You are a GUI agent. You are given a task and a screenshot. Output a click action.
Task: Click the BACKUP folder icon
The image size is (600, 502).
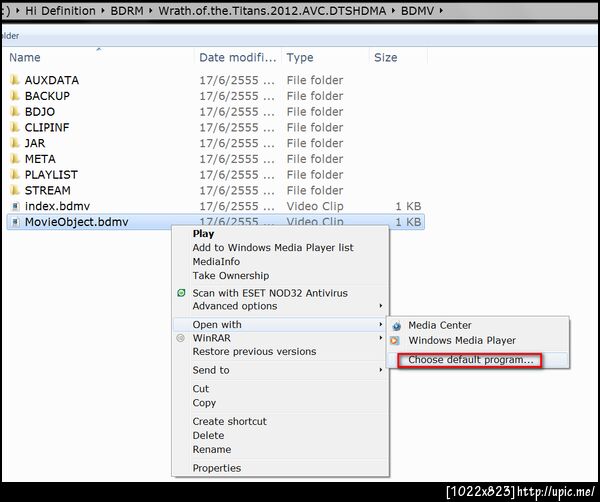[15, 96]
